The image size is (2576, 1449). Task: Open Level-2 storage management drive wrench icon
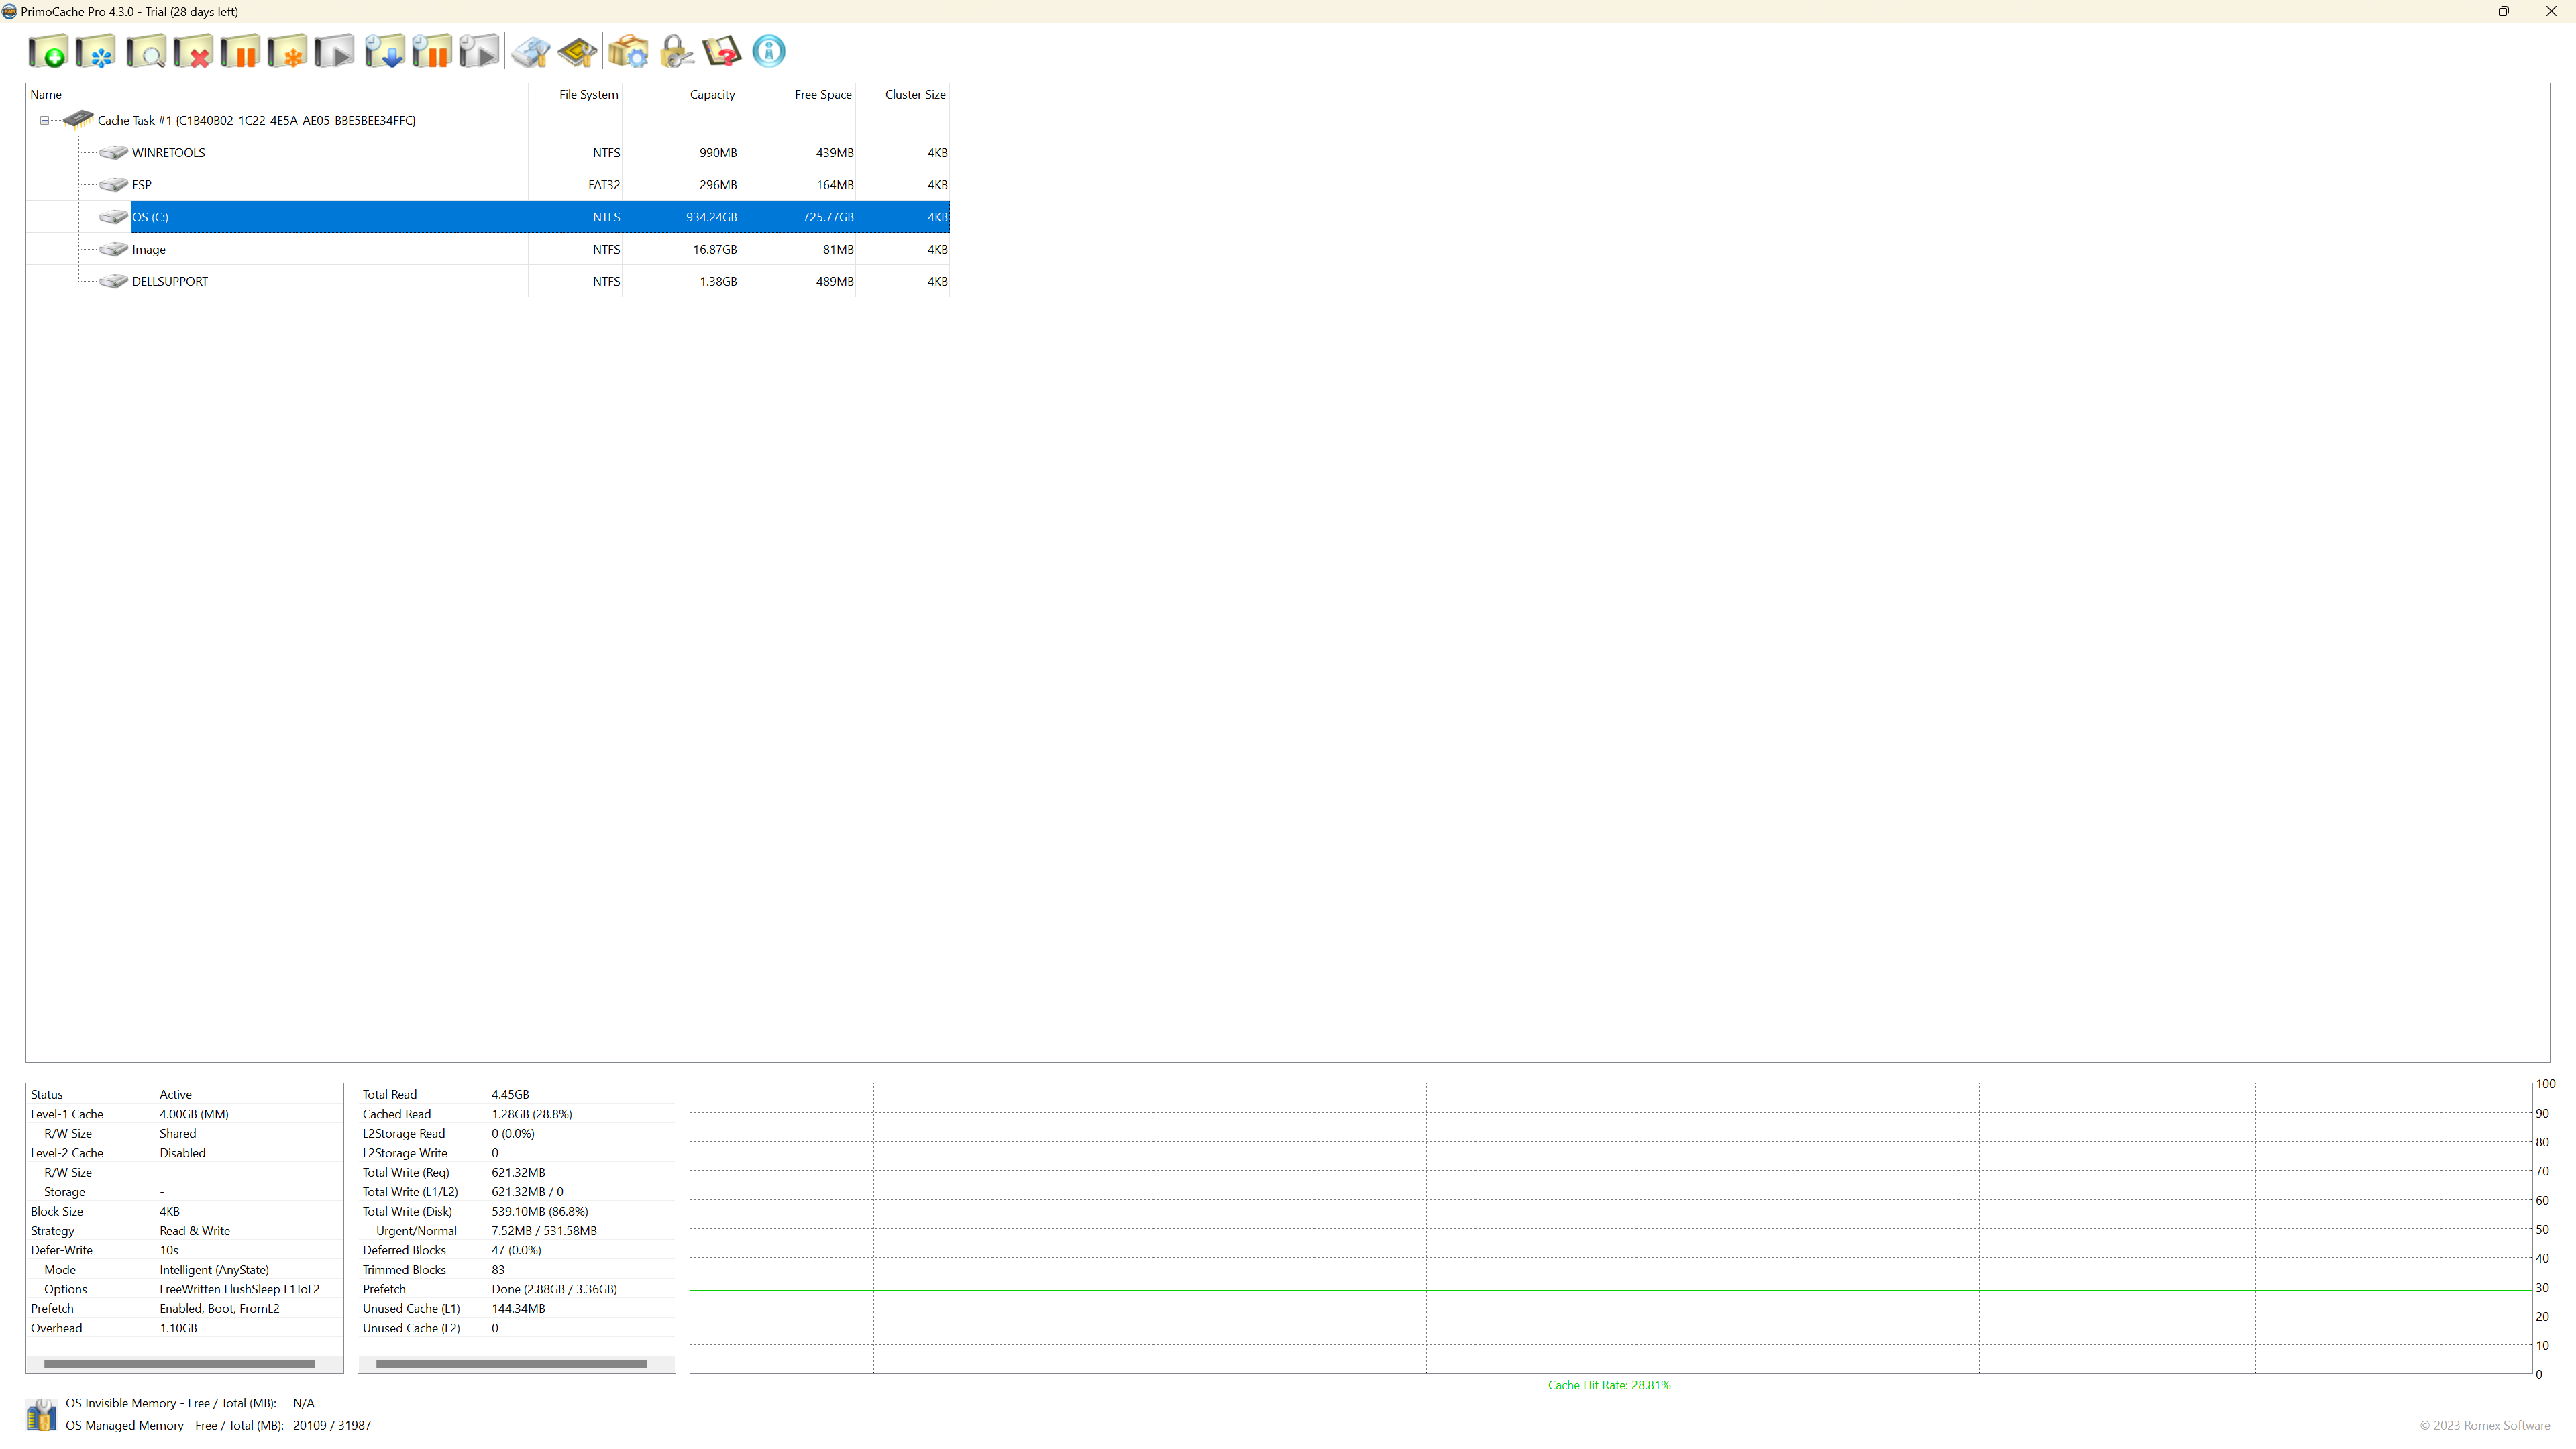(530, 51)
